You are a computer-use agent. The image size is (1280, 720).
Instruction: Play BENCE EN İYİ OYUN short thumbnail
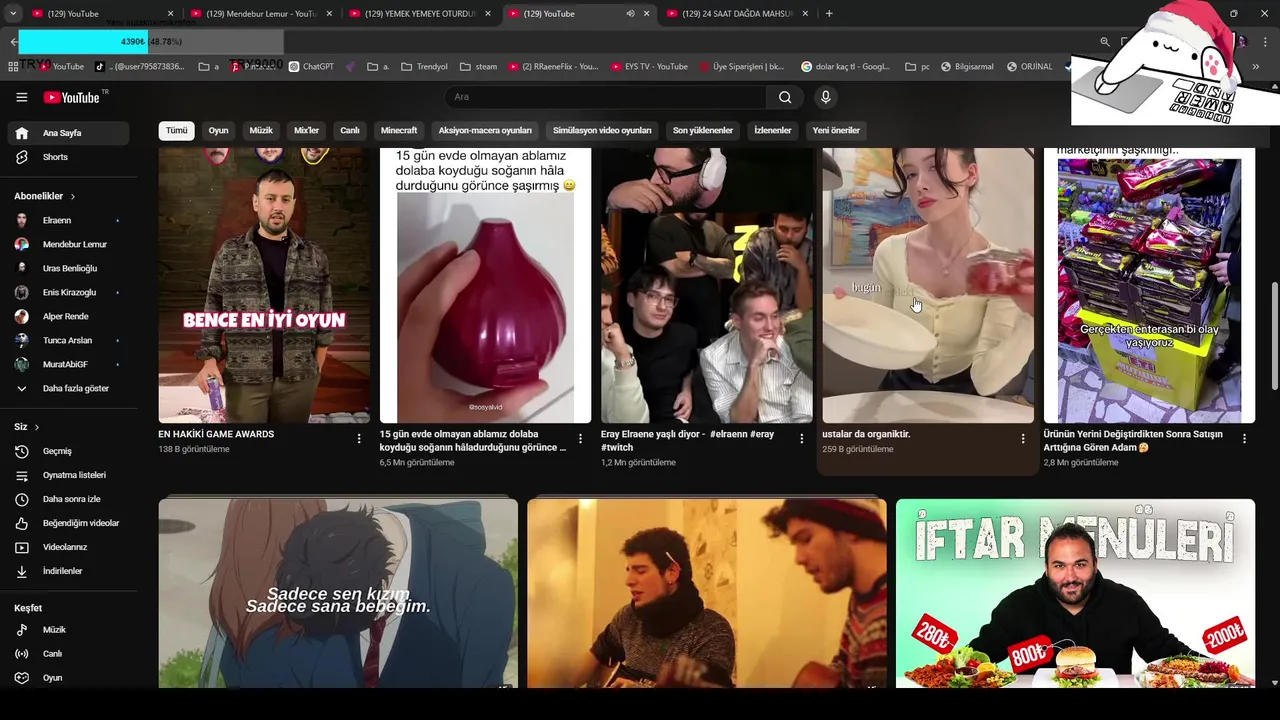(264, 285)
